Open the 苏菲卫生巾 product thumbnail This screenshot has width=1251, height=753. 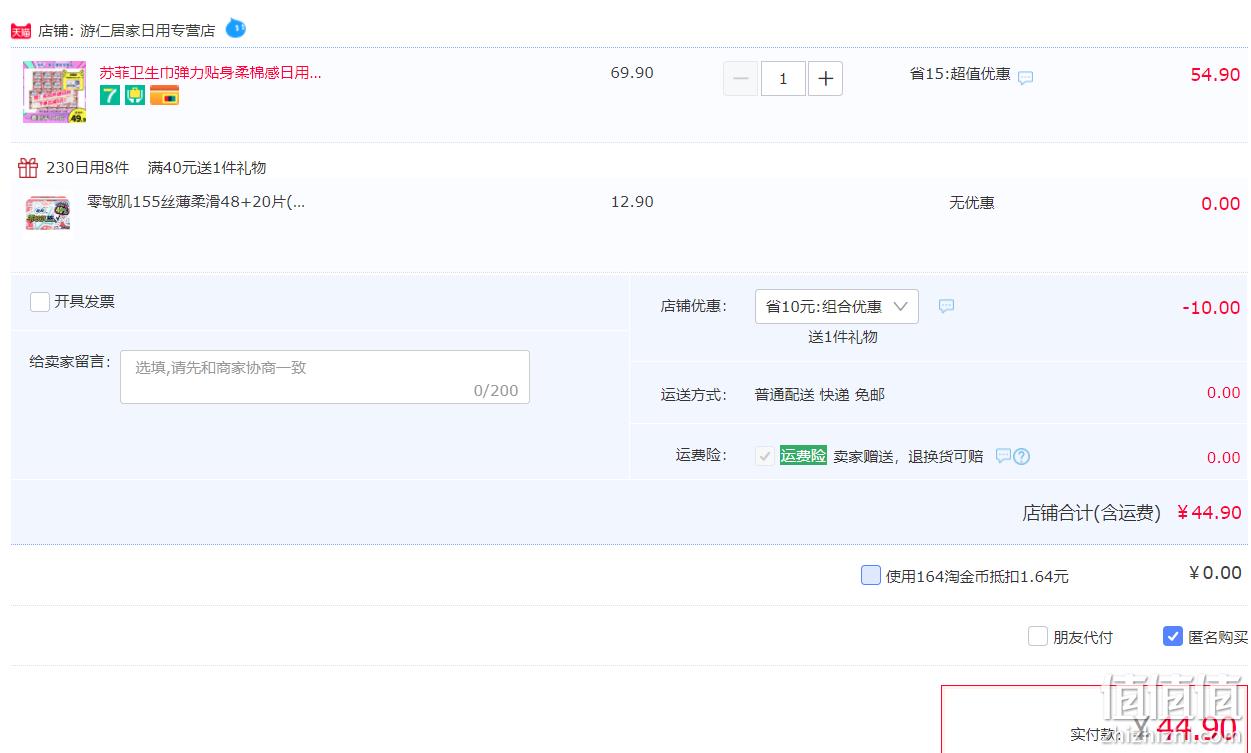click(54, 92)
